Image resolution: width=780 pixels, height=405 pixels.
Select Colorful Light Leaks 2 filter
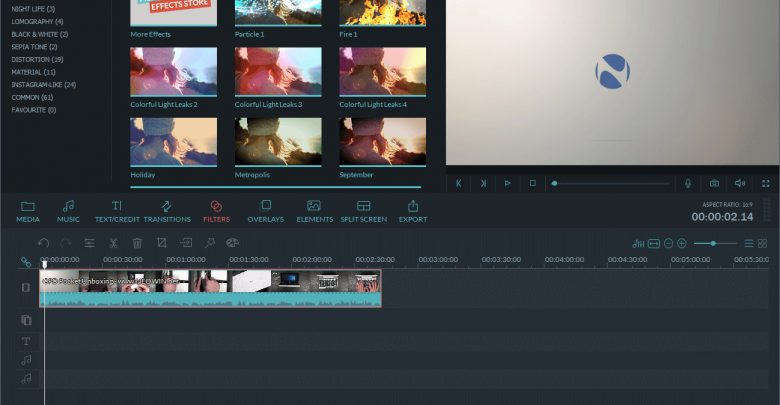tap(174, 72)
